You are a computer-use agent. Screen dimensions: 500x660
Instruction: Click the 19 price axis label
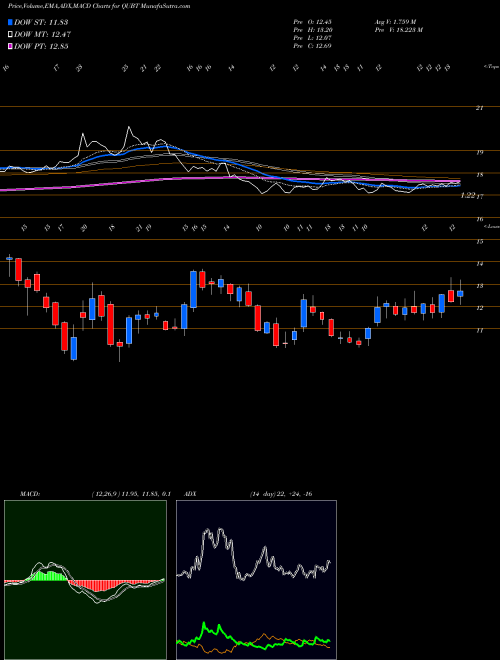(x=479, y=152)
